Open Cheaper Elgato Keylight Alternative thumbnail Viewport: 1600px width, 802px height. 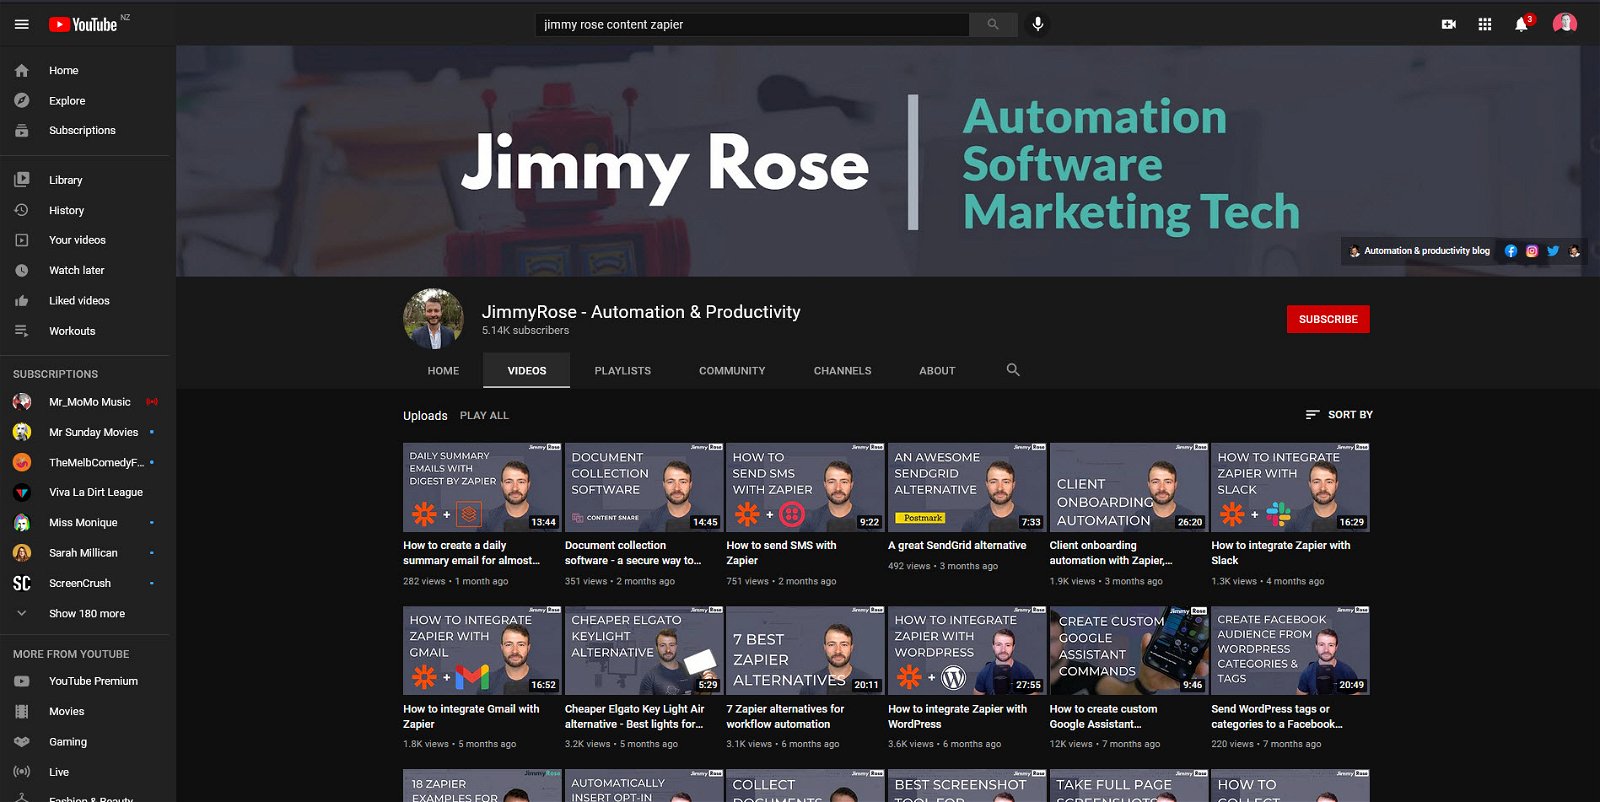643,650
